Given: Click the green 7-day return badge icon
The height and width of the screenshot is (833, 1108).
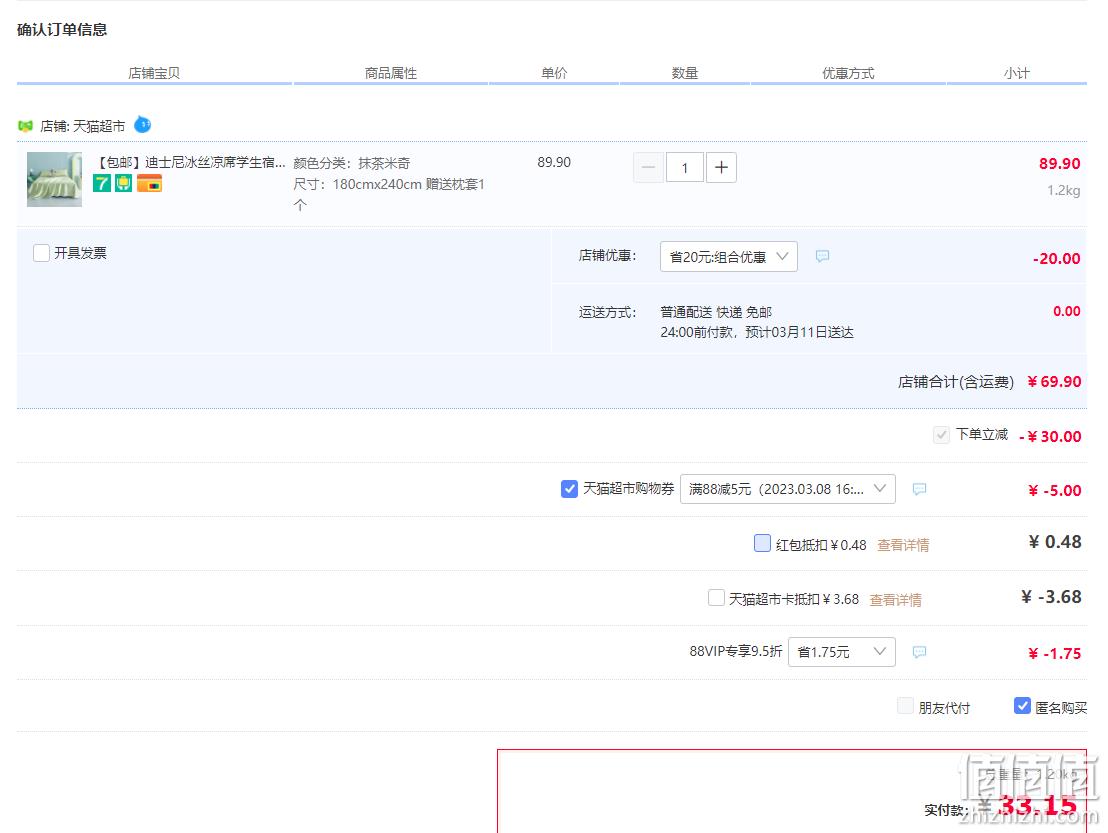Looking at the screenshot, I should [102, 184].
